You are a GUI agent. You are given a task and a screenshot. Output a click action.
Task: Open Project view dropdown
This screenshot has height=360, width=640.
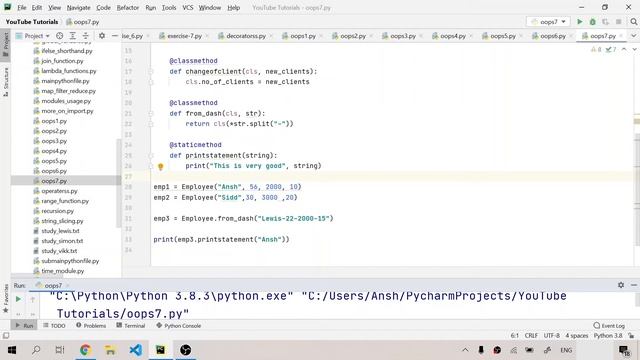pyautogui.click(x=33, y=36)
